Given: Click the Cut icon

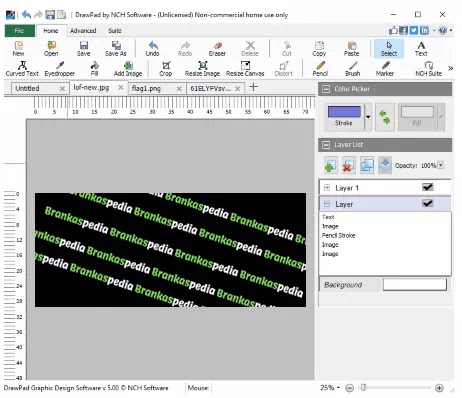Looking at the screenshot, I should click(x=287, y=49).
